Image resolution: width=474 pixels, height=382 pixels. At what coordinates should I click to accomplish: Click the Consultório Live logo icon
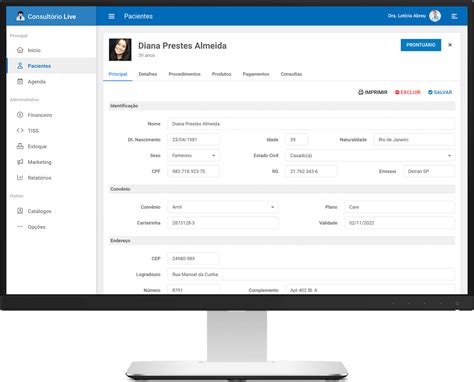[x=20, y=16]
